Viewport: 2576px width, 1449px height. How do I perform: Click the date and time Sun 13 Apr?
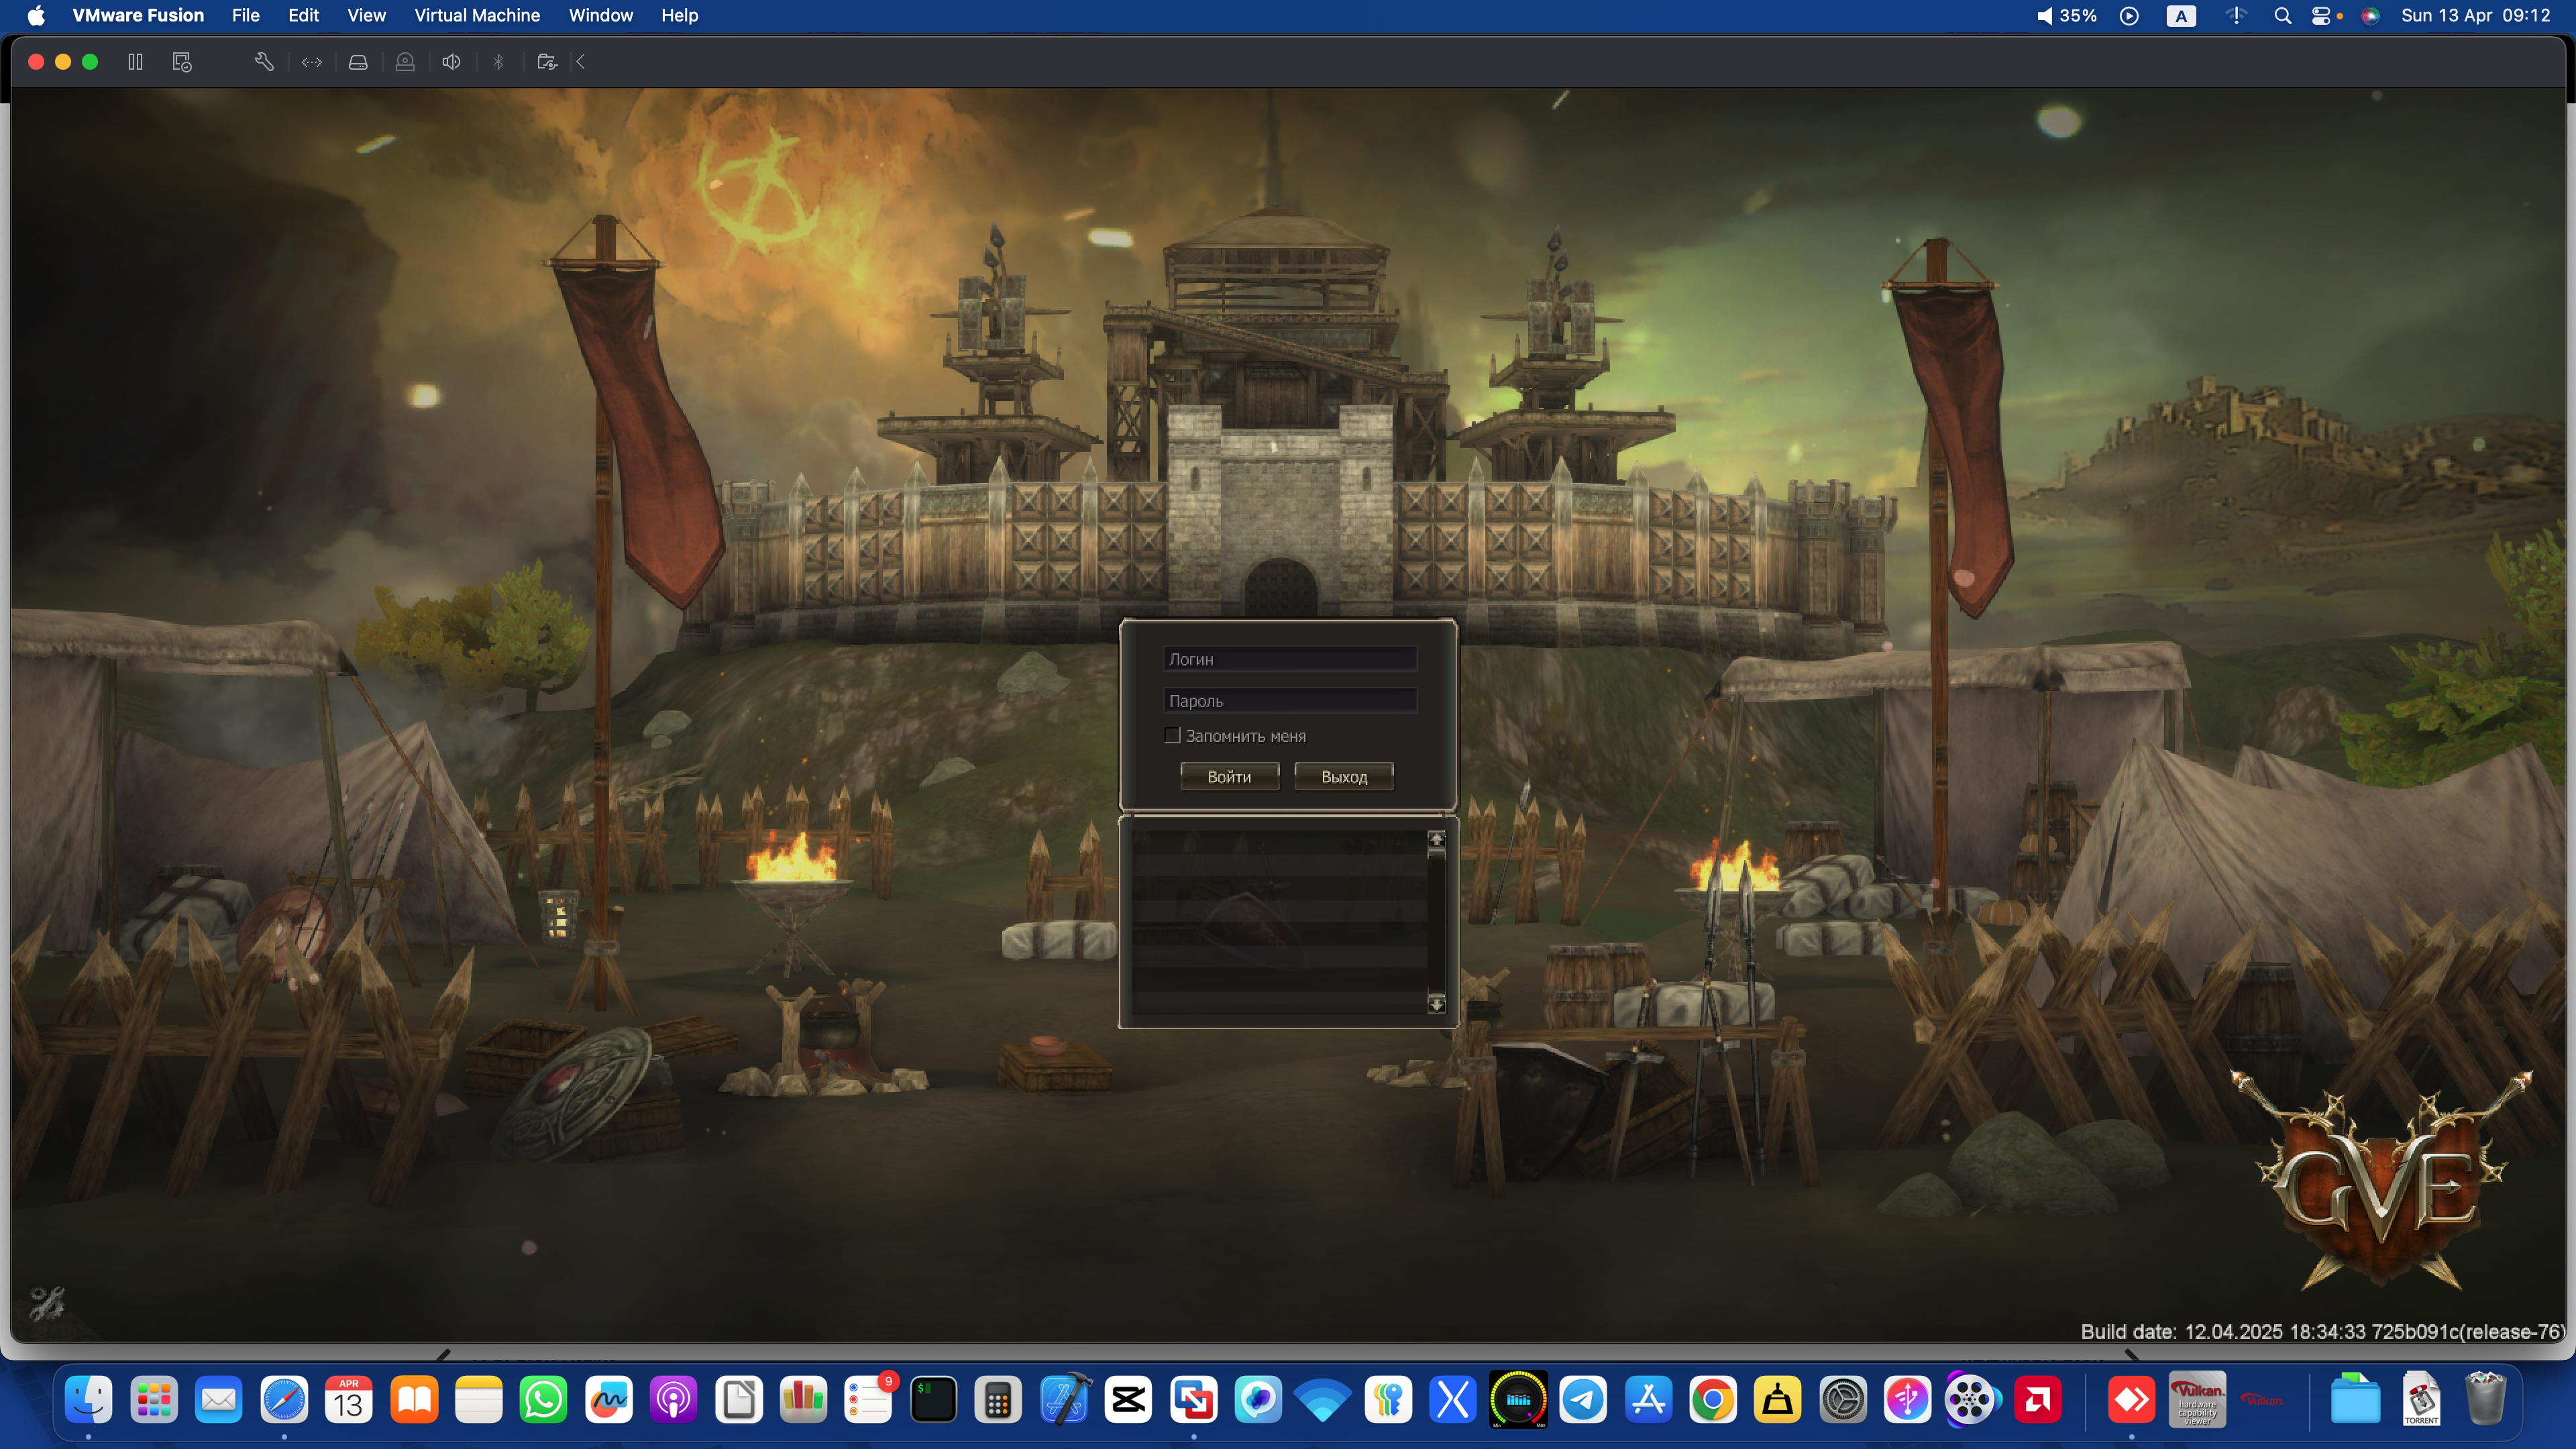point(2476,15)
